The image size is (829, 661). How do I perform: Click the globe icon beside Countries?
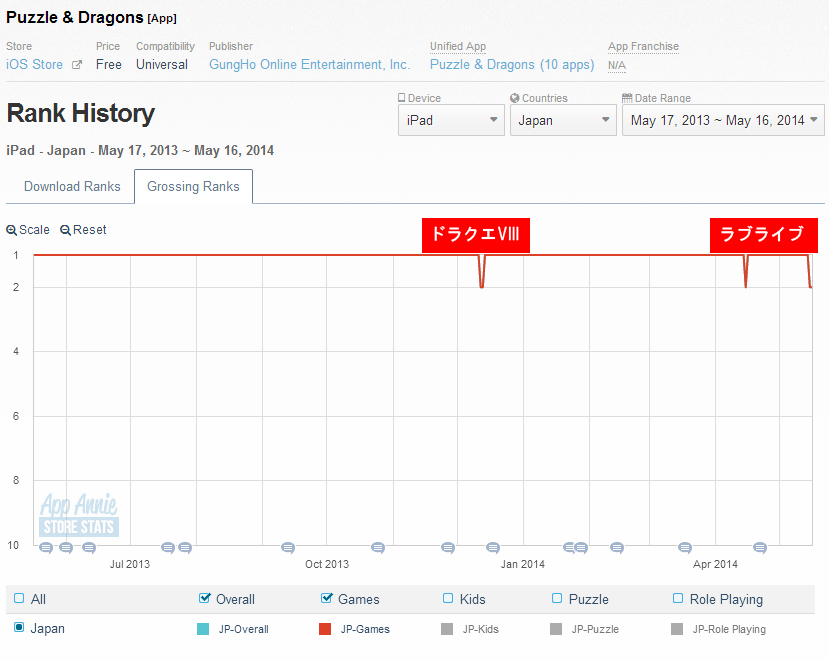[514, 98]
